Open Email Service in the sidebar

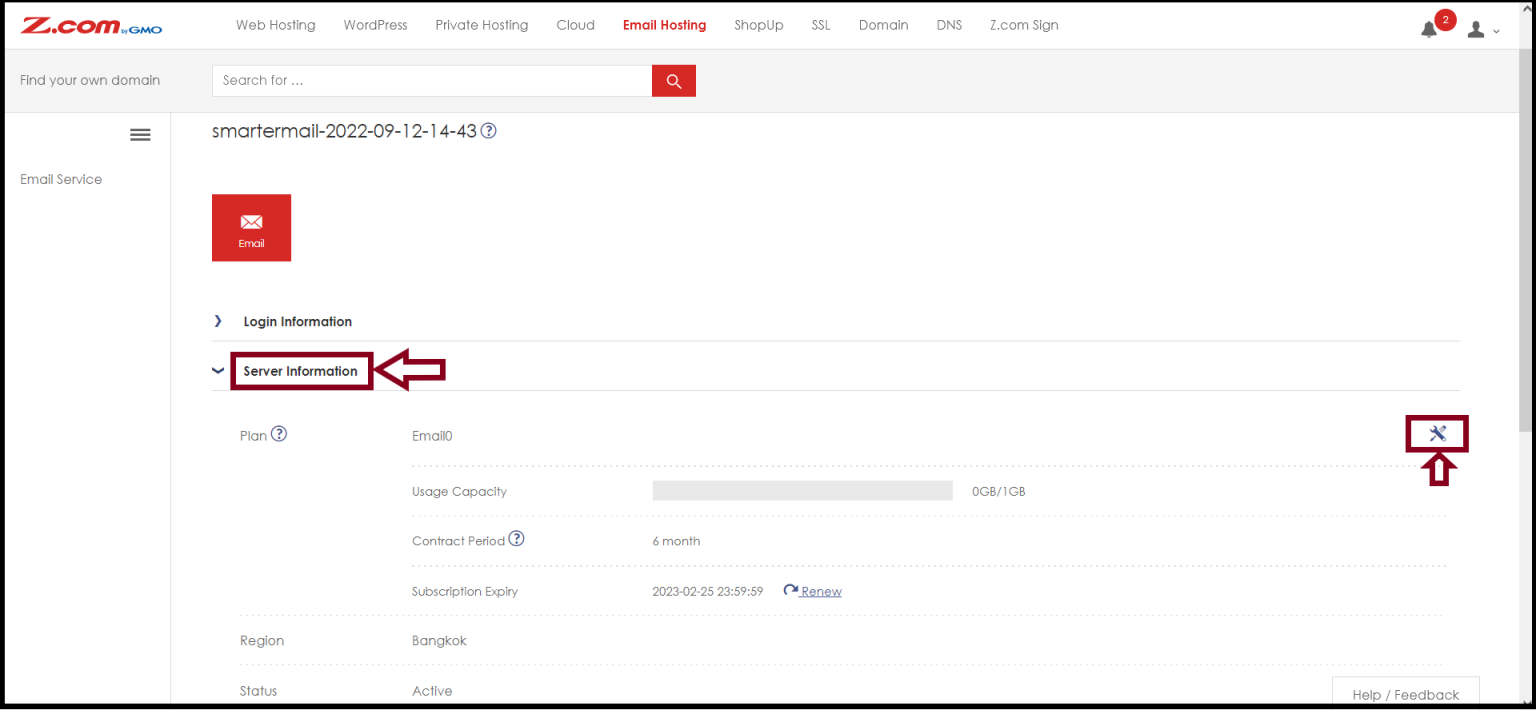(x=61, y=179)
